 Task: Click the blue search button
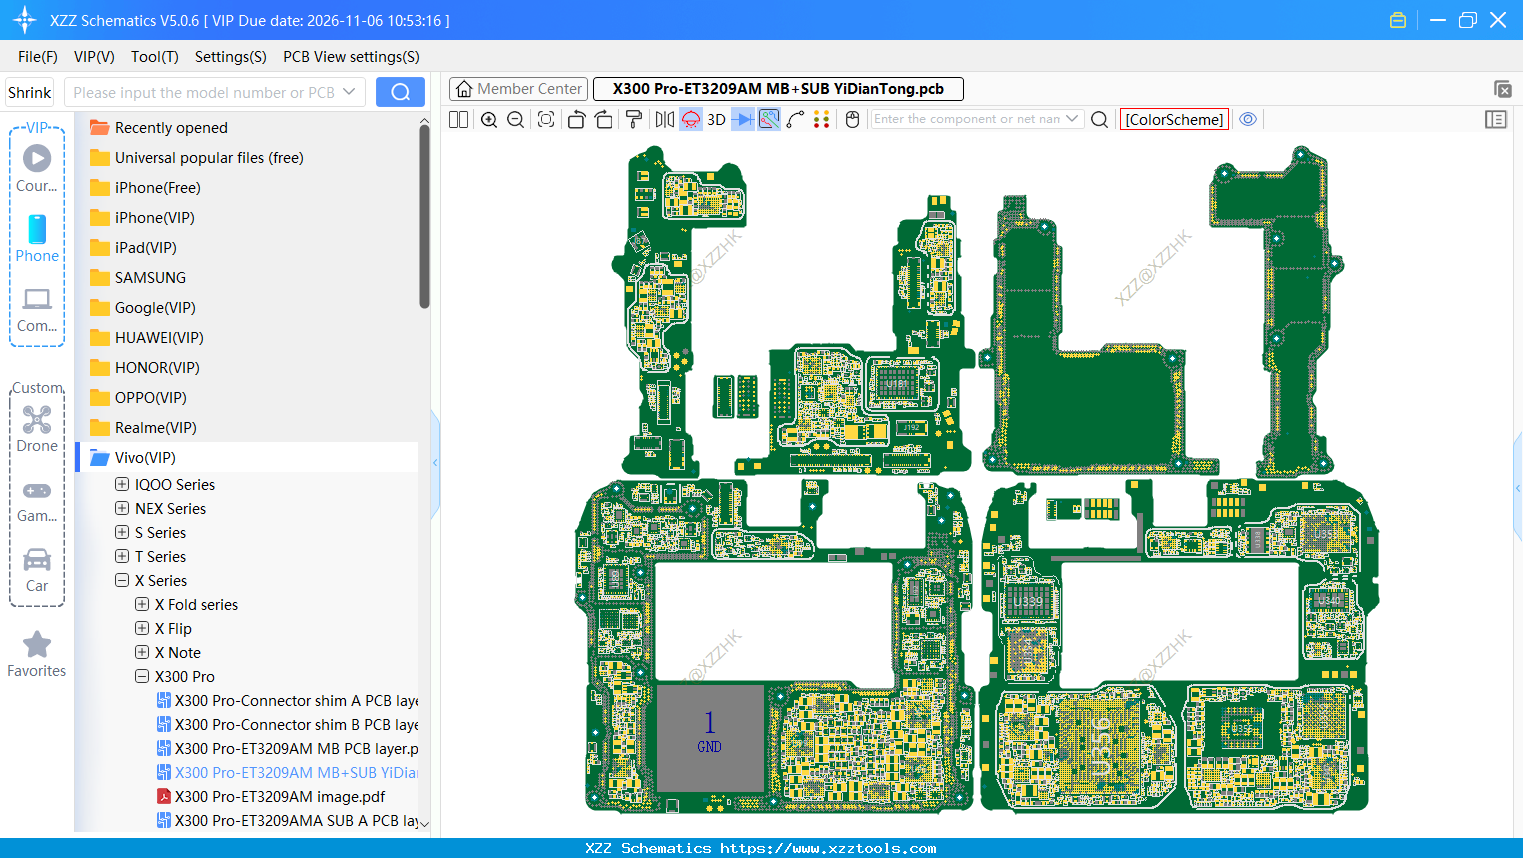point(400,92)
